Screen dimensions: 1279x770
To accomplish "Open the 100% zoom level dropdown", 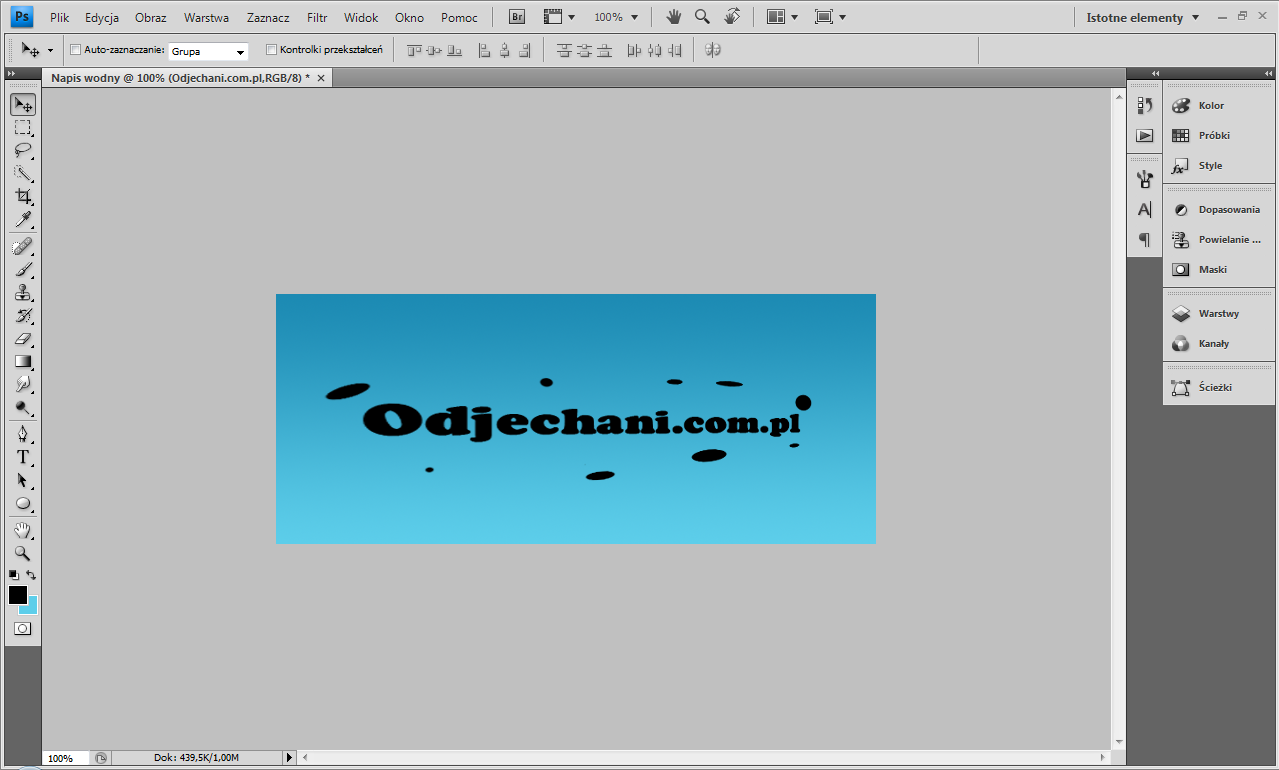I will pos(616,17).
